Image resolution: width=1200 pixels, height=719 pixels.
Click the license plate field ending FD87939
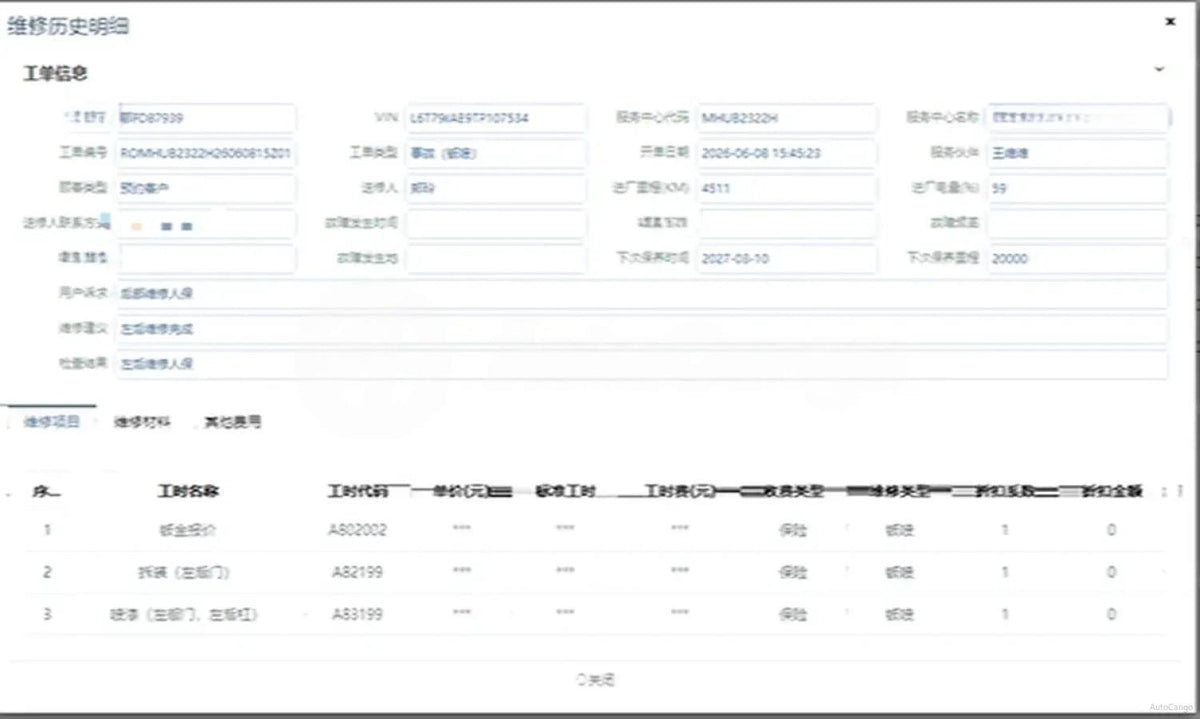[x=206, y=118]
